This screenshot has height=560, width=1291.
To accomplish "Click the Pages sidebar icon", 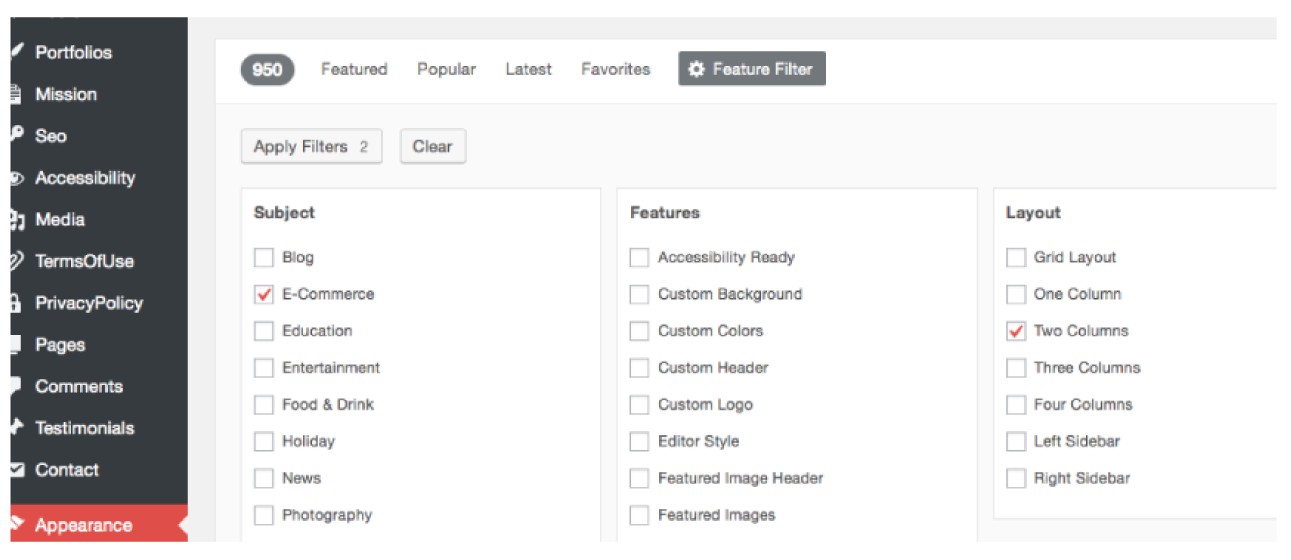I will (x=16, y=345).
